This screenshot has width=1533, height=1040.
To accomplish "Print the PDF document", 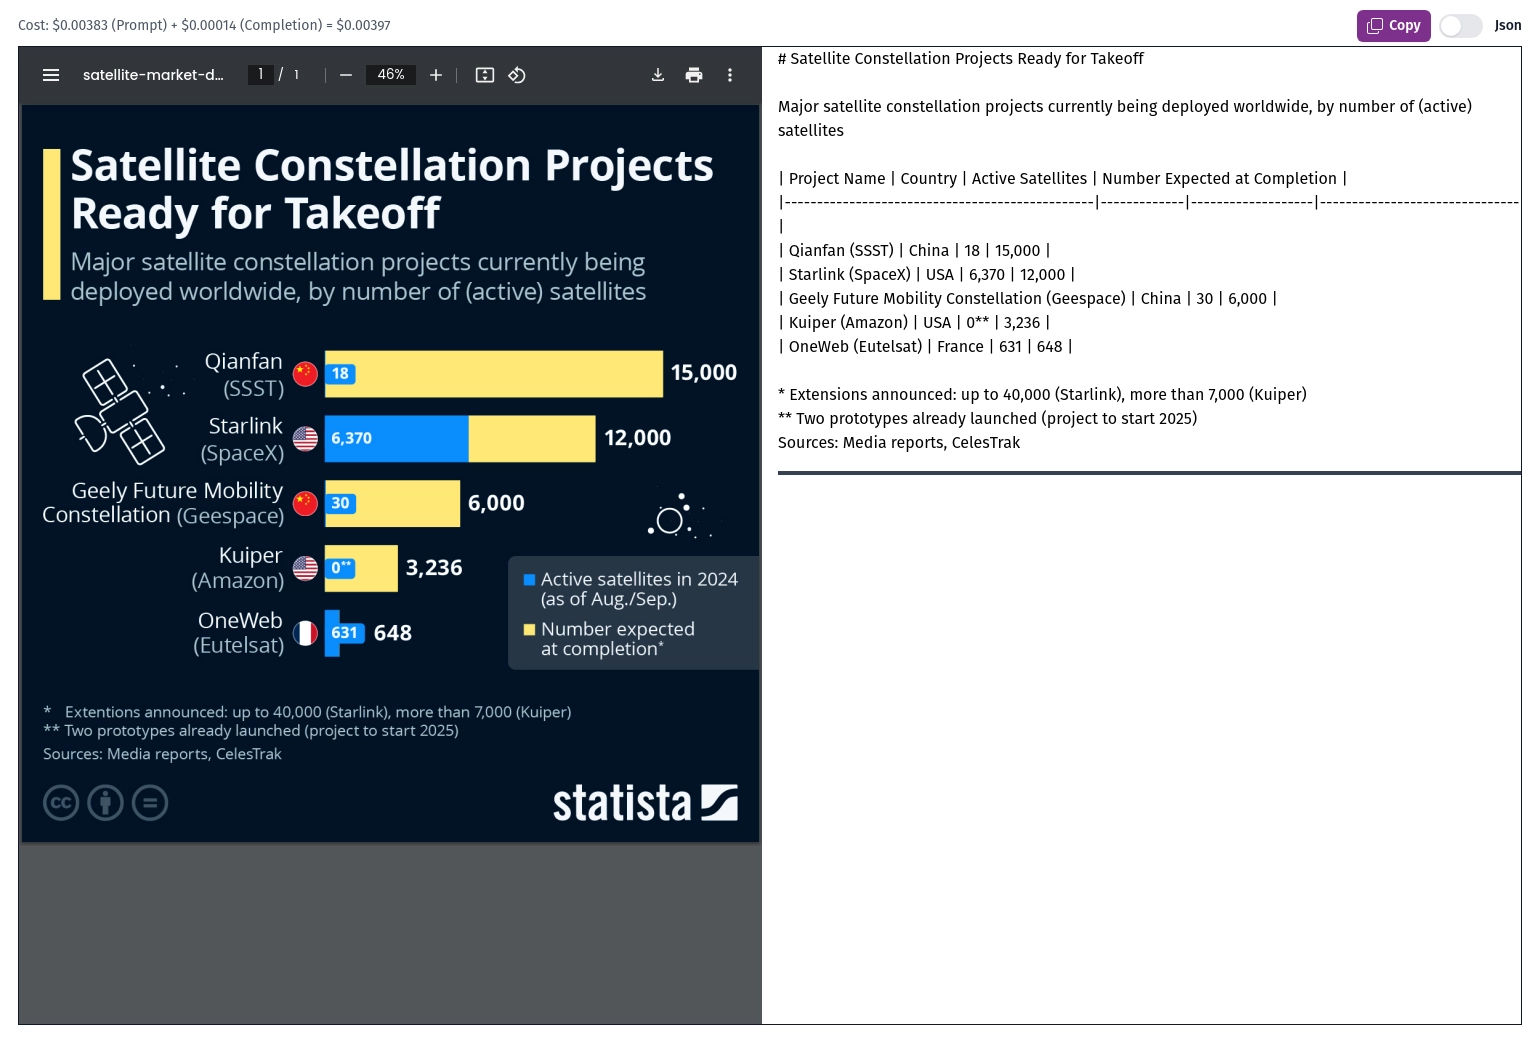I will pyautogui.click(x=694, y=75).
